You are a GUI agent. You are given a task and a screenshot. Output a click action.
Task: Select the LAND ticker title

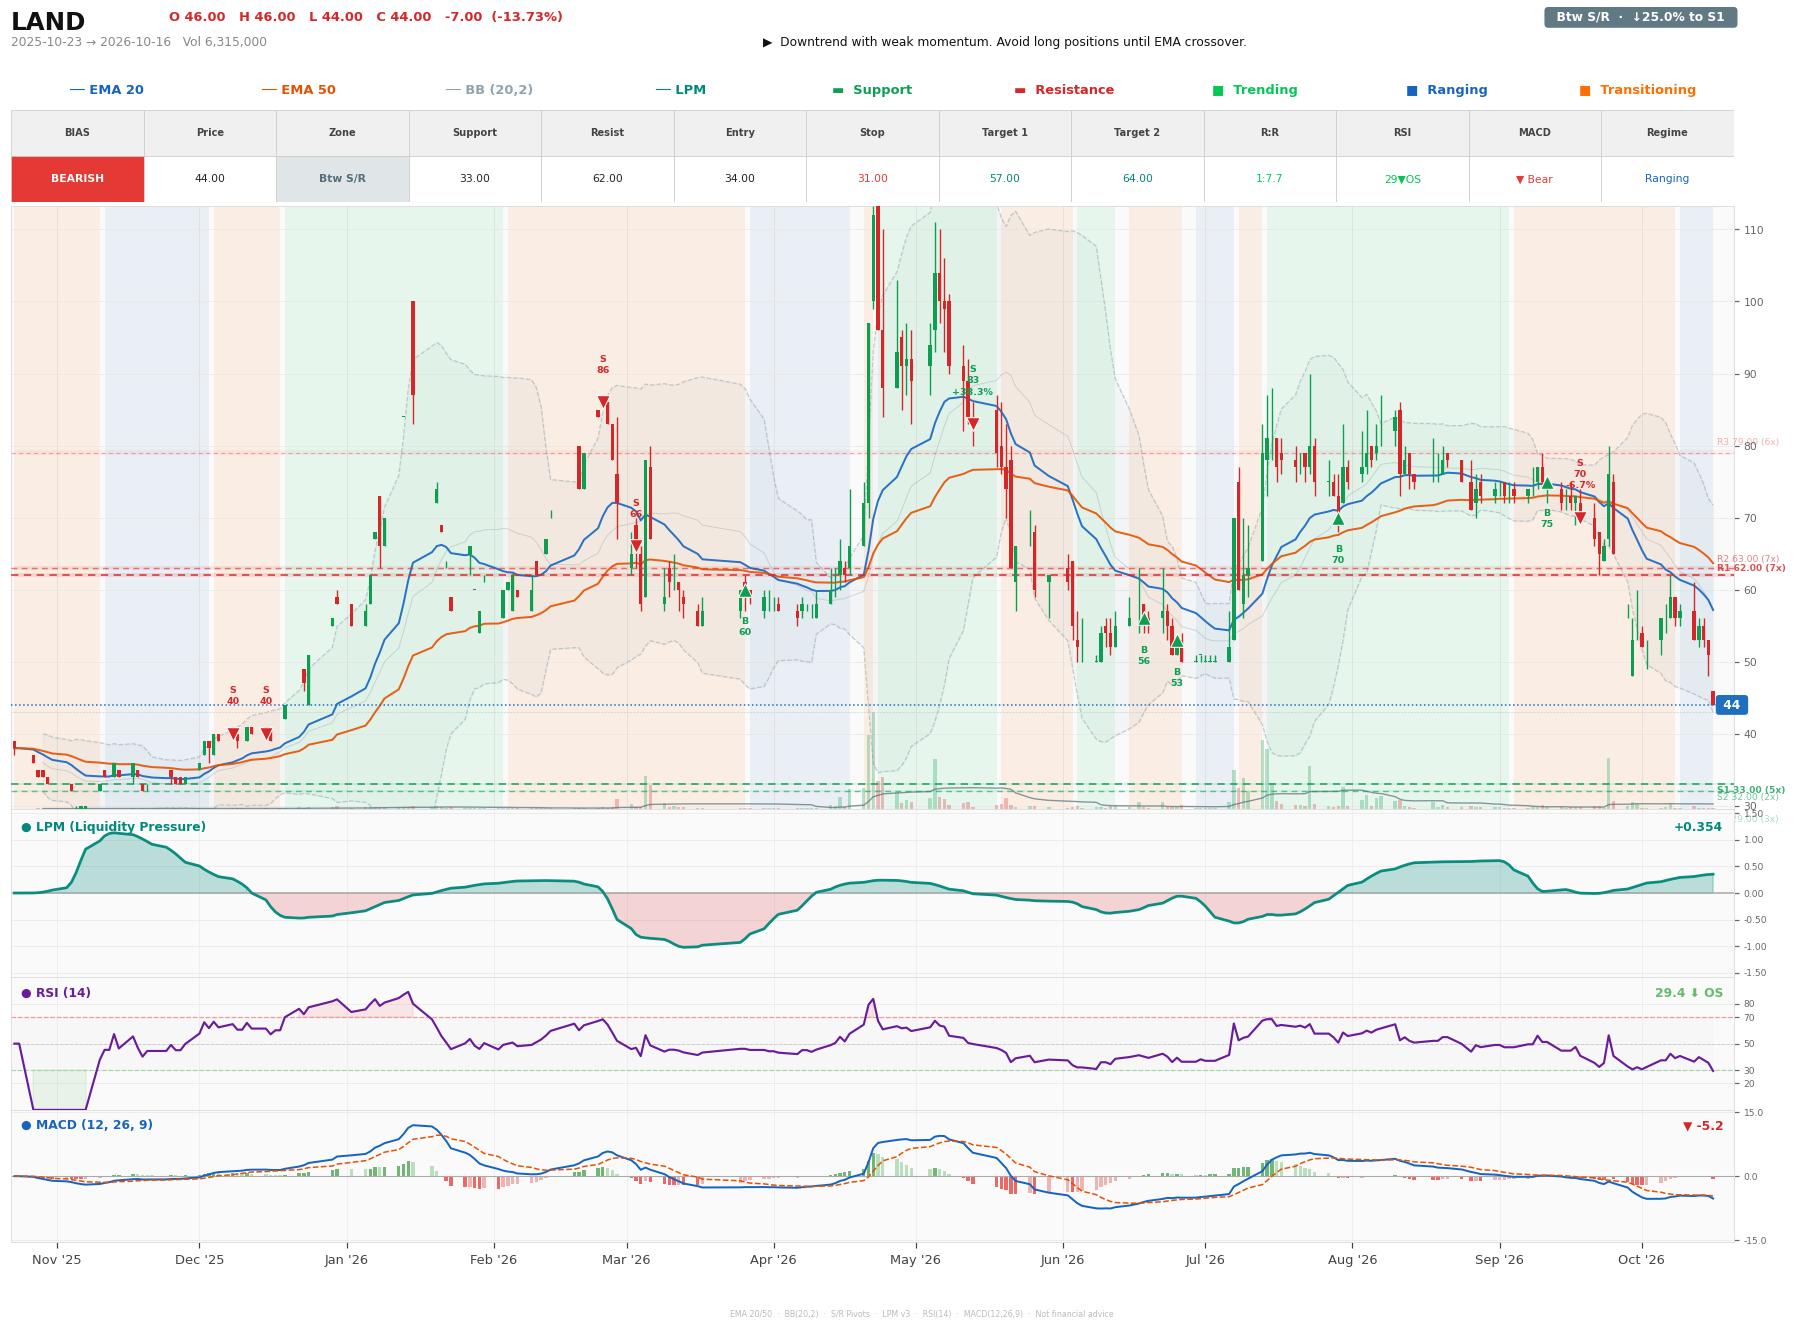tap(48, 21)
